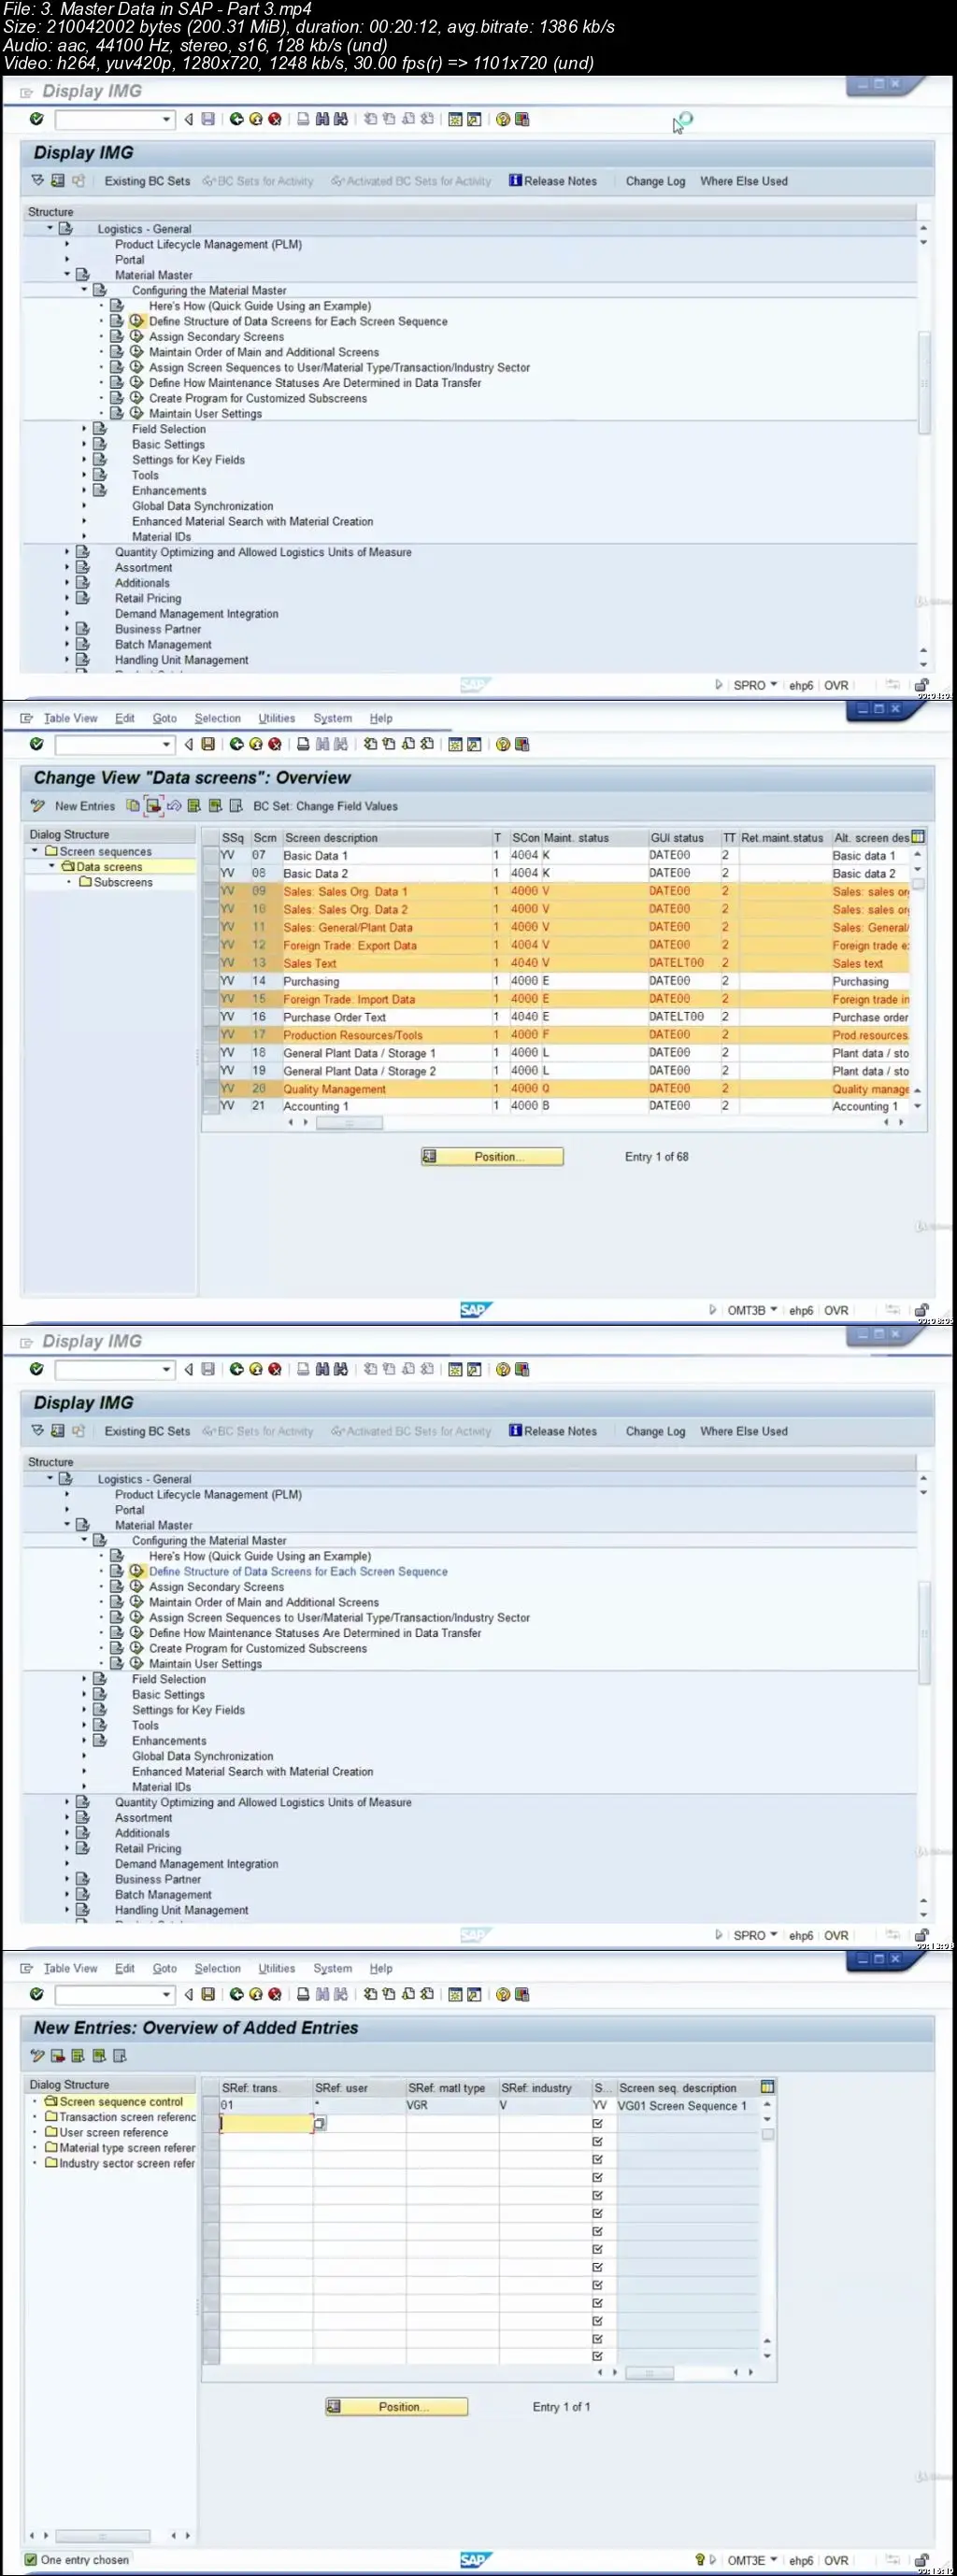Image resolution: width=957 pixels, height=2576 pixels.
Task: Click active empty SRef trans. input cell
Action: click(266, 2123)
